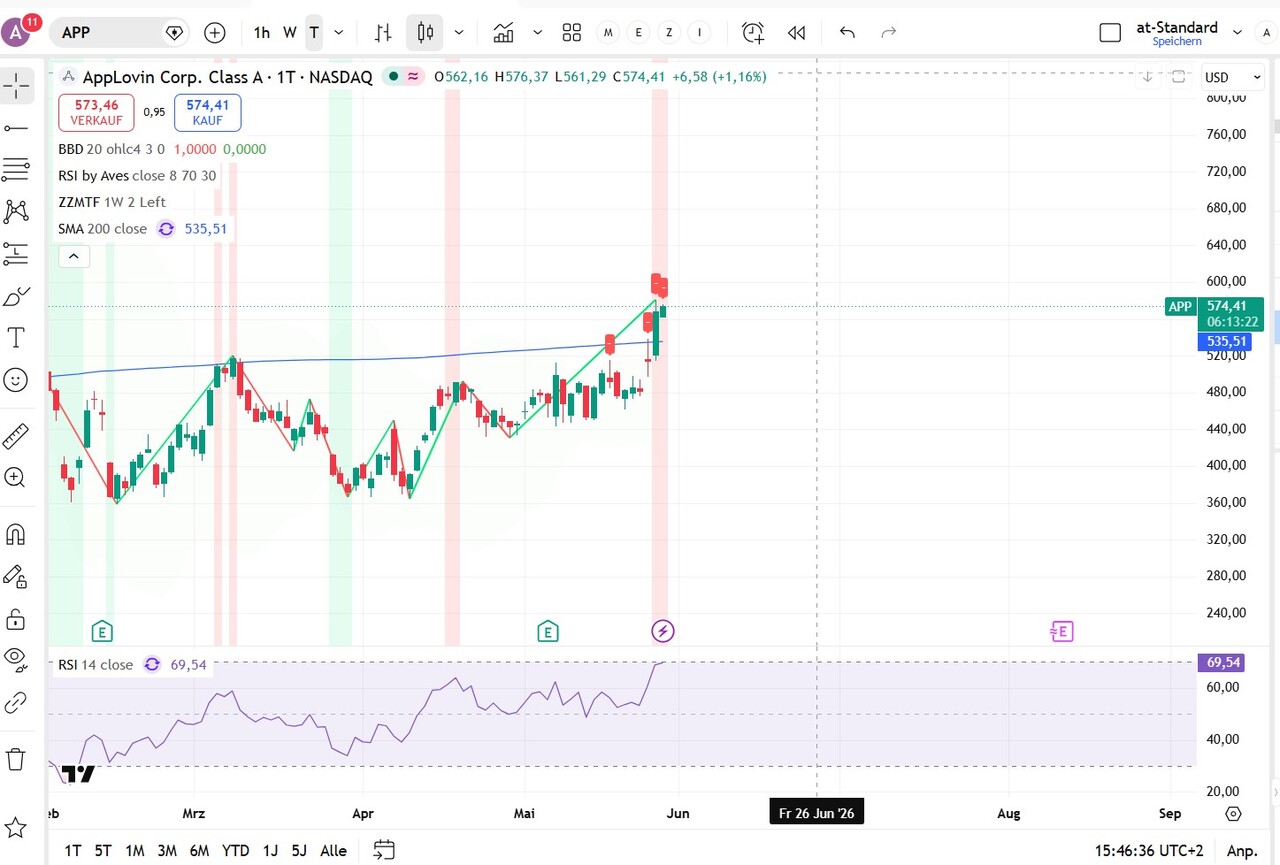
Task: Remove objects with the trash icon
Action: pyautogui.click(x=16, y=759)
